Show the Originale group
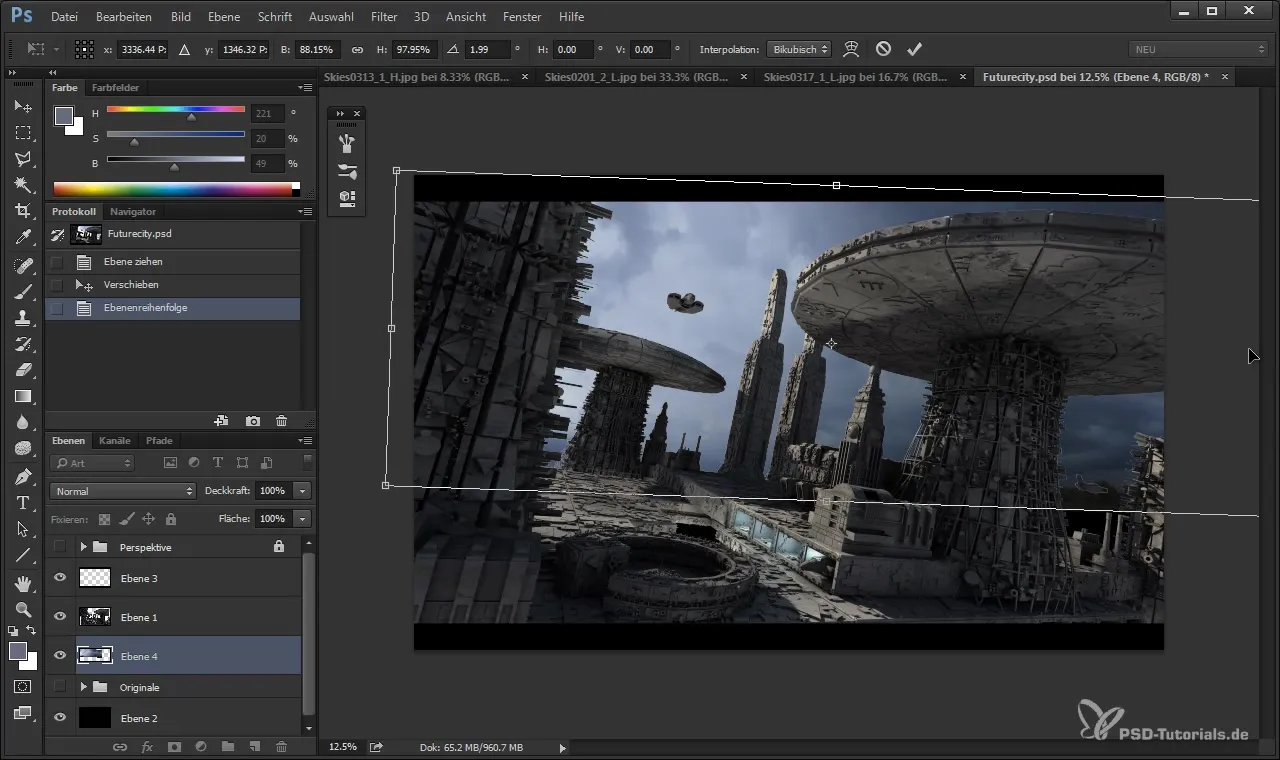Image resolution: width=1280 pixels, height=760 pixels. point(60,687)
